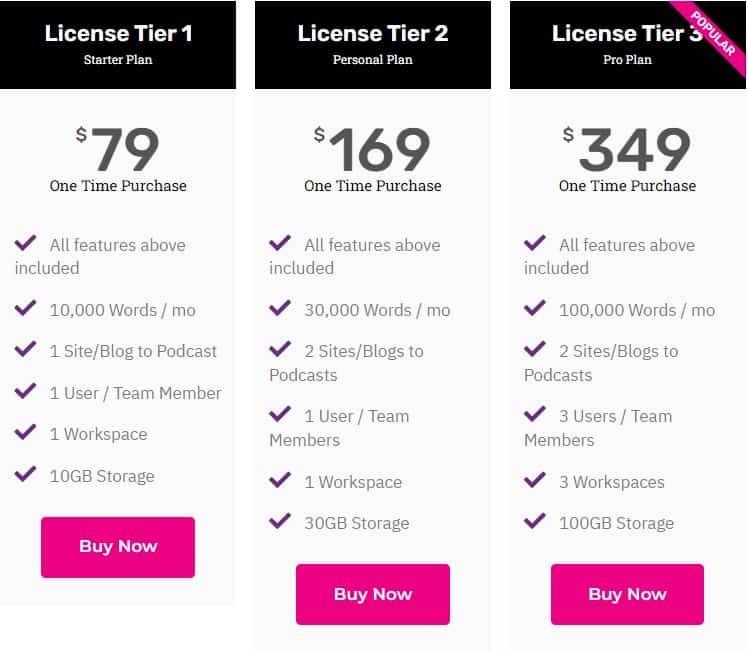748x652 pixels.
Task: Click checkmark next to 30,000 Words / mo
Action: (x=280, y=309)
